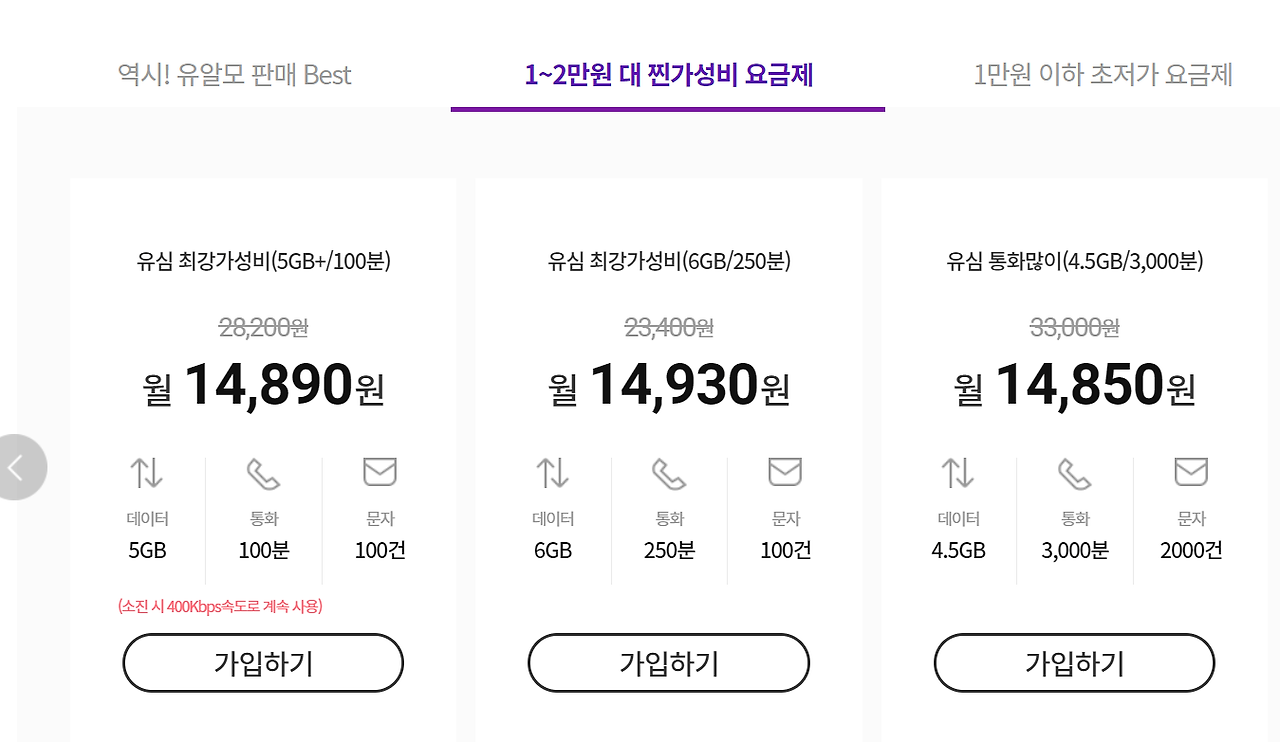Click envelope icon in 6GB/250분 plan
Screen dimensions: 1280x742
pos(785,472)
